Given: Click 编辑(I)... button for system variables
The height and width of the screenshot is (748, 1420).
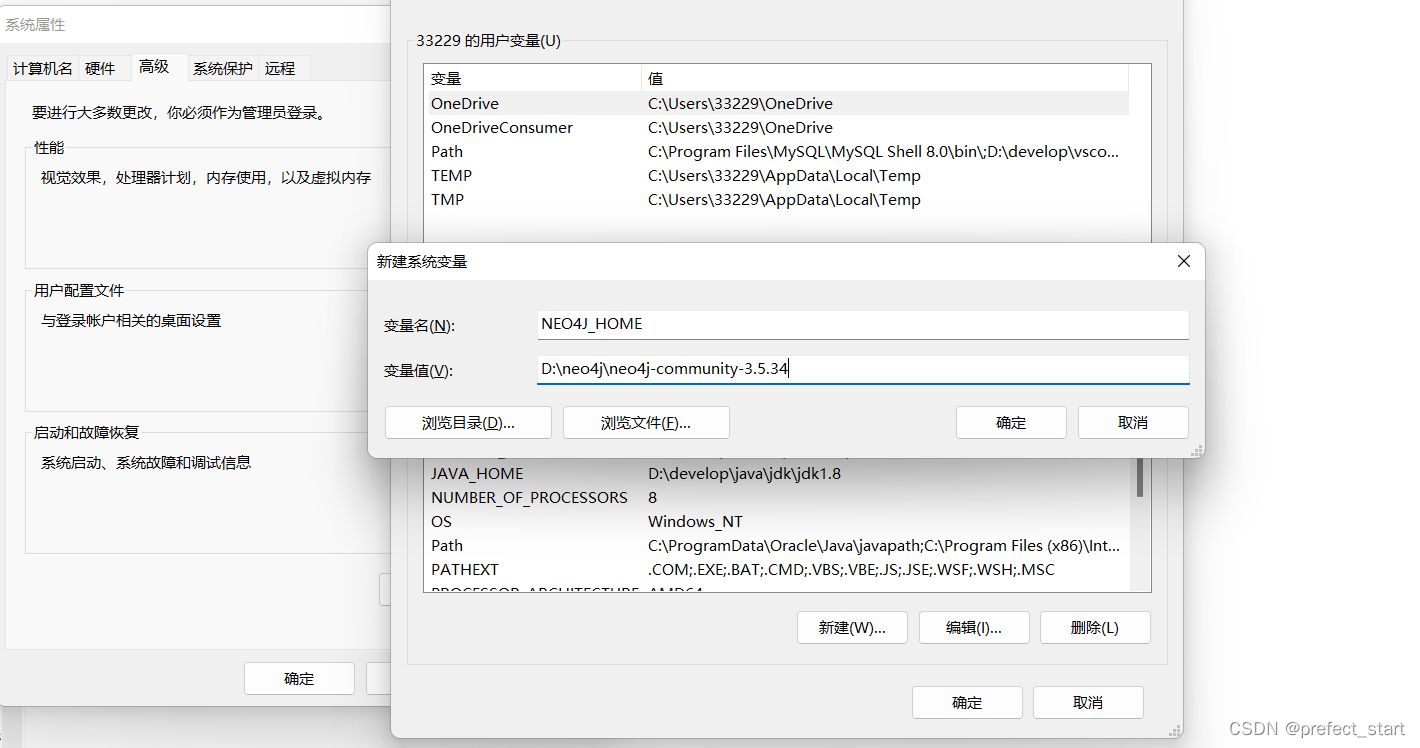Looking at the screenshot, I should [974, 628].
